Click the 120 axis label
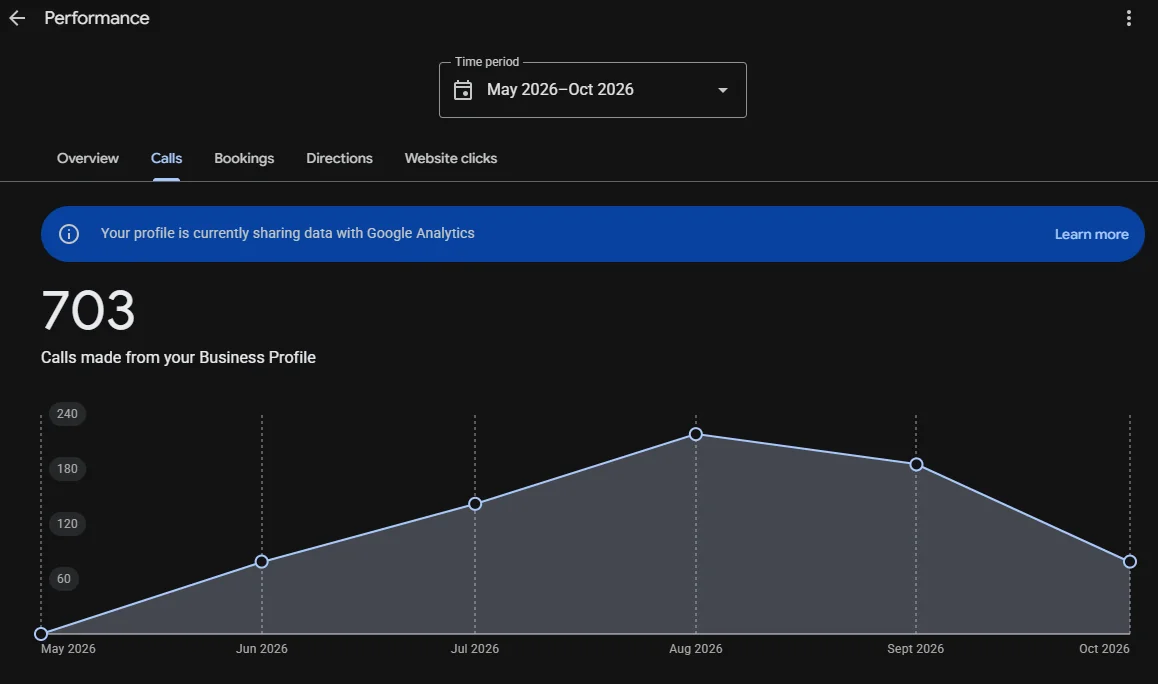The width and height of the screenshot is (1158, 684). [67, 524]
